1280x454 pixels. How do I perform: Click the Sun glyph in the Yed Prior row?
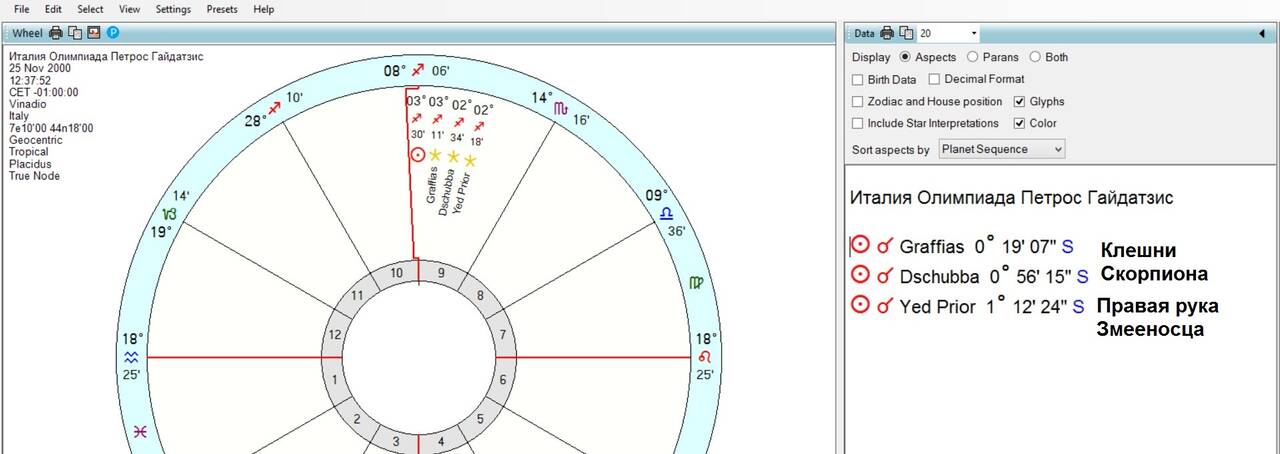(x=859, y=305)
